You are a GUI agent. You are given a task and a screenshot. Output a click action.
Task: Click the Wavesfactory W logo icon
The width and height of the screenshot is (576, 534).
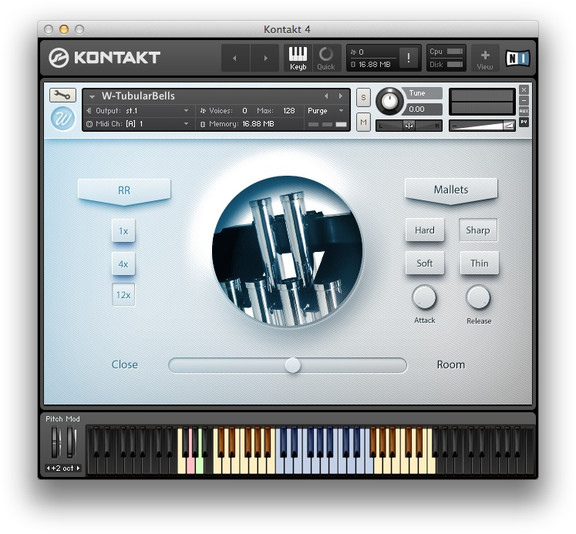[x=62, y=118]
